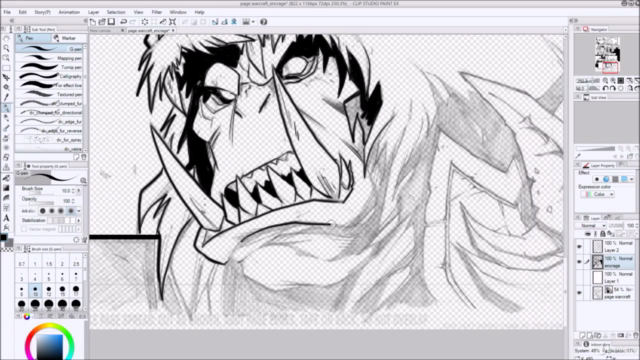The width and height of the screenshot is (640, 360).
Task: Select the Auto select wand tool
Action: 6,87
